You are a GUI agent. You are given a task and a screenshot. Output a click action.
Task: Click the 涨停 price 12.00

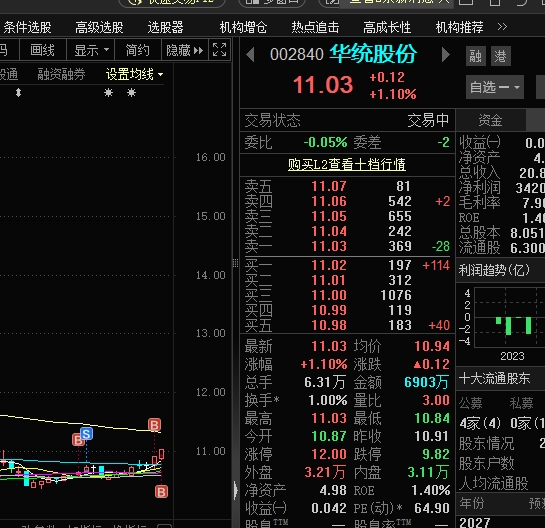[329, 454]
